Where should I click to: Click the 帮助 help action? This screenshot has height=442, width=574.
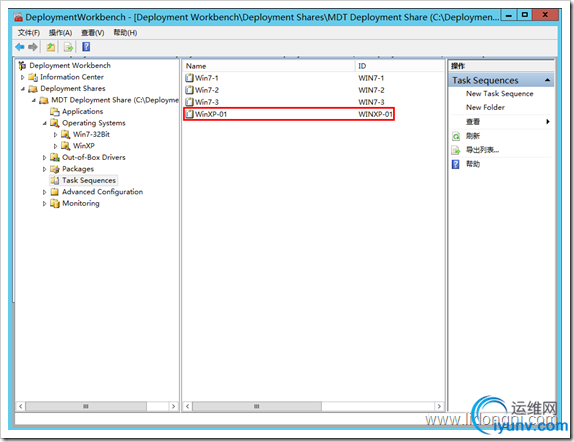473,164
